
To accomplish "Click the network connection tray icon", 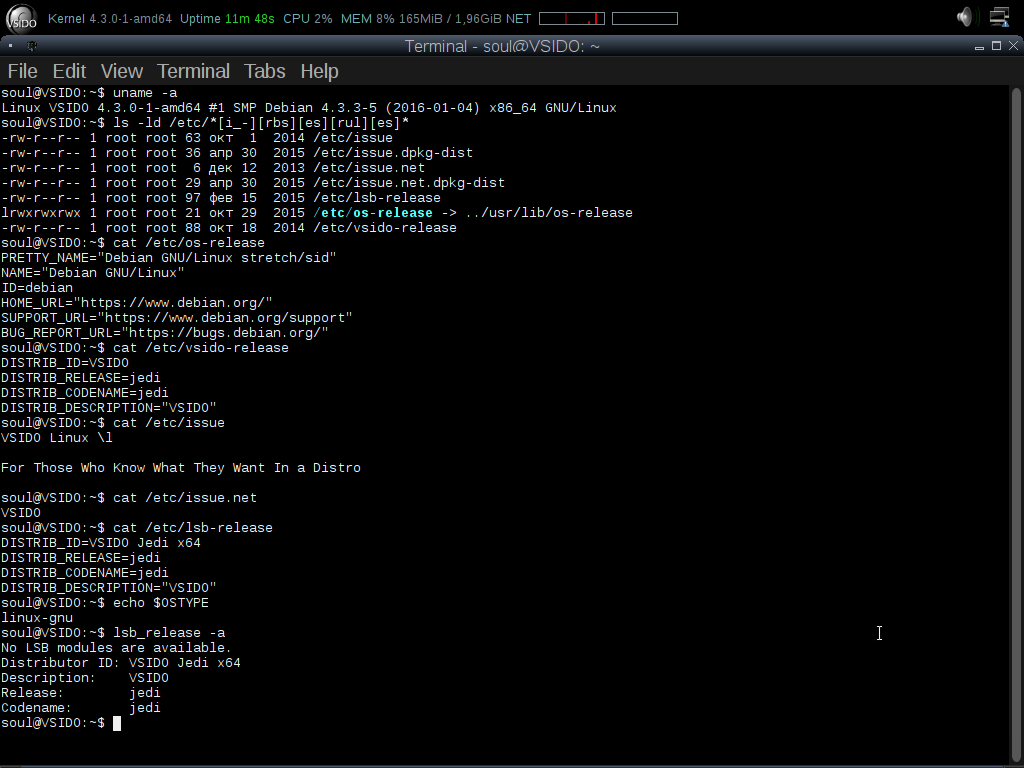I will [999, 17].
